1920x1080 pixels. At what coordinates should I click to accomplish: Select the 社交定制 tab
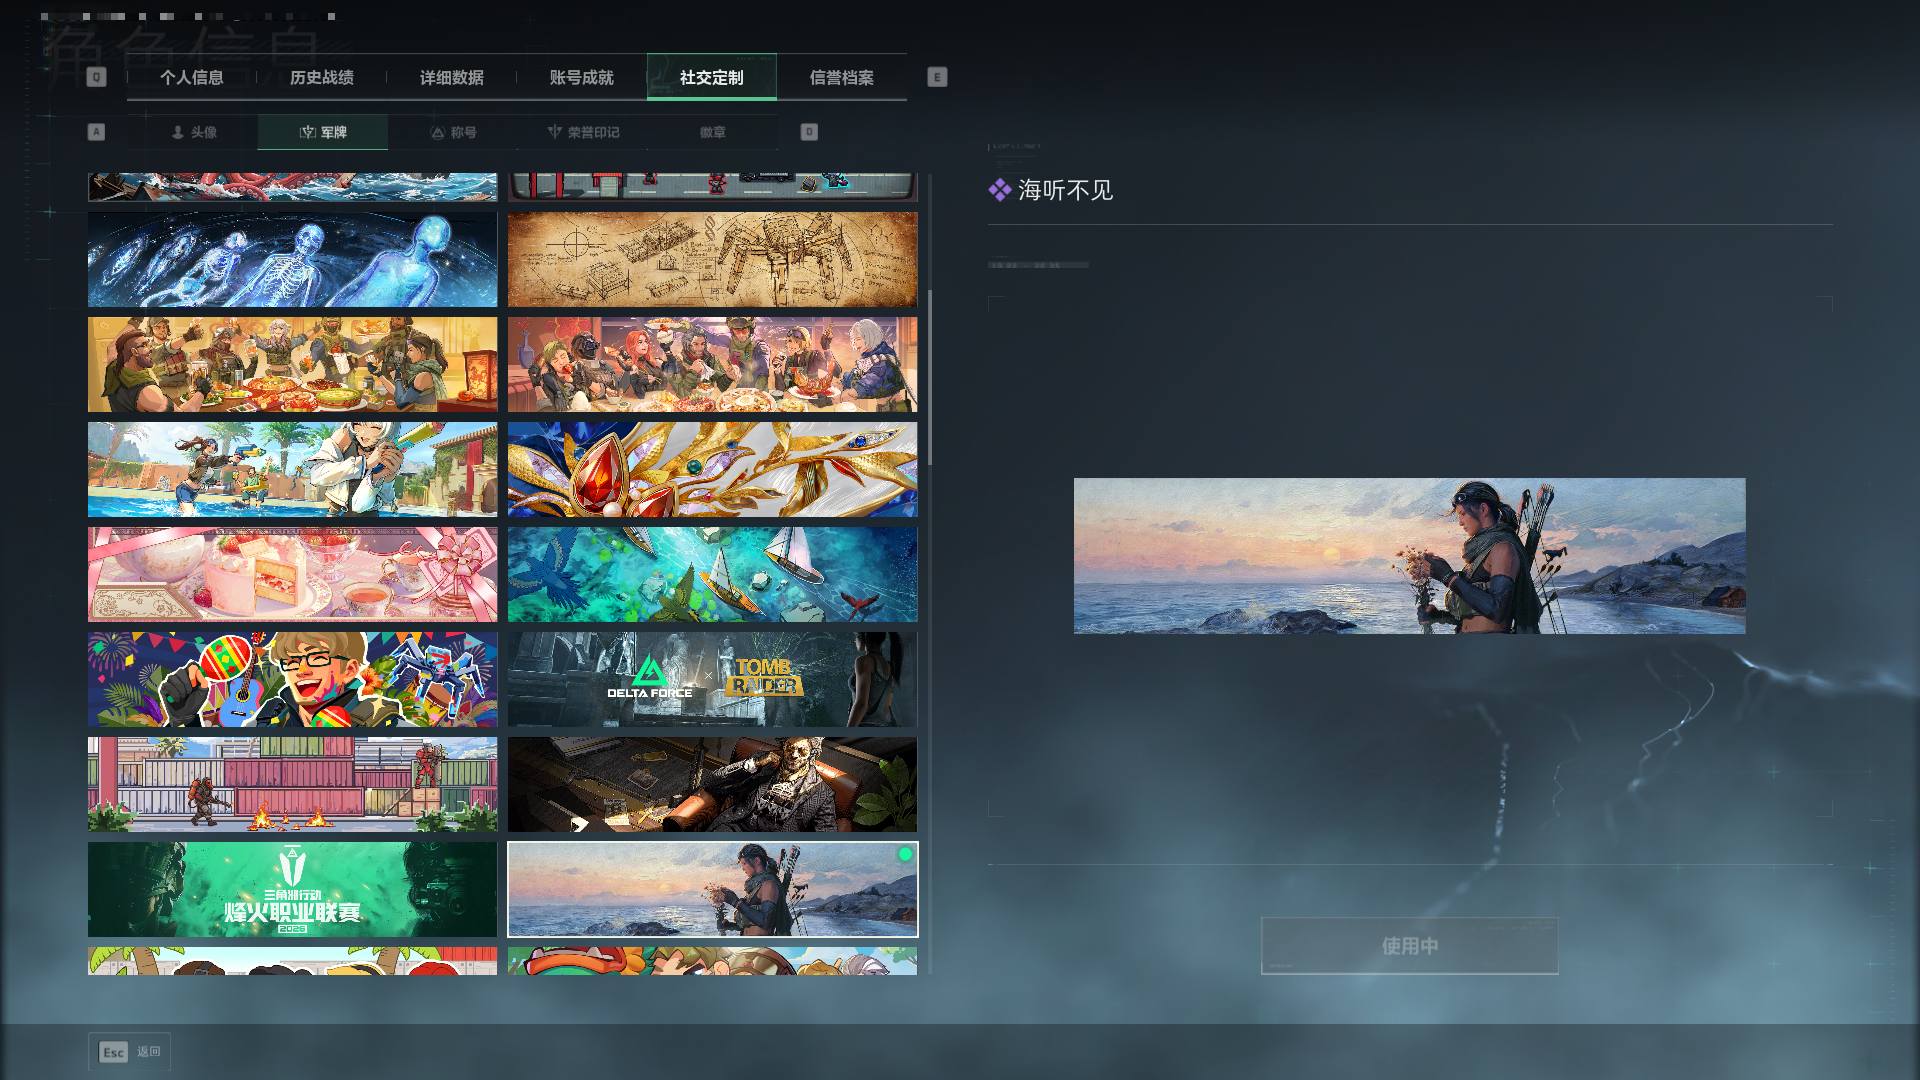point(711,77)
